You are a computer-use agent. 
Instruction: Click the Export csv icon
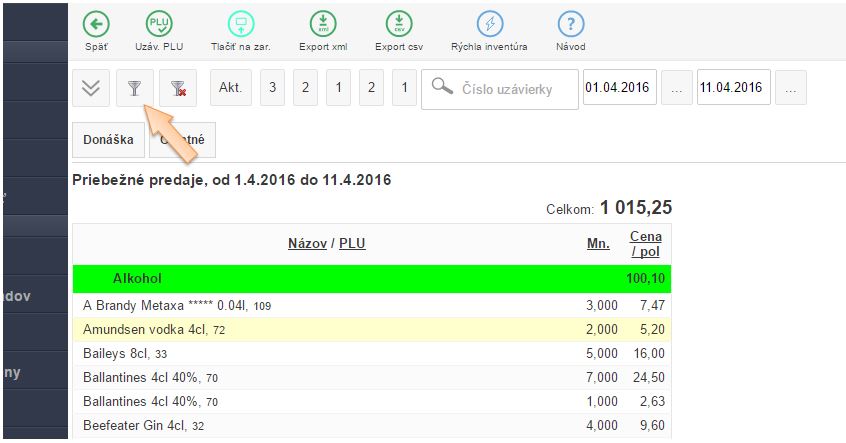(x=397, y=25)
